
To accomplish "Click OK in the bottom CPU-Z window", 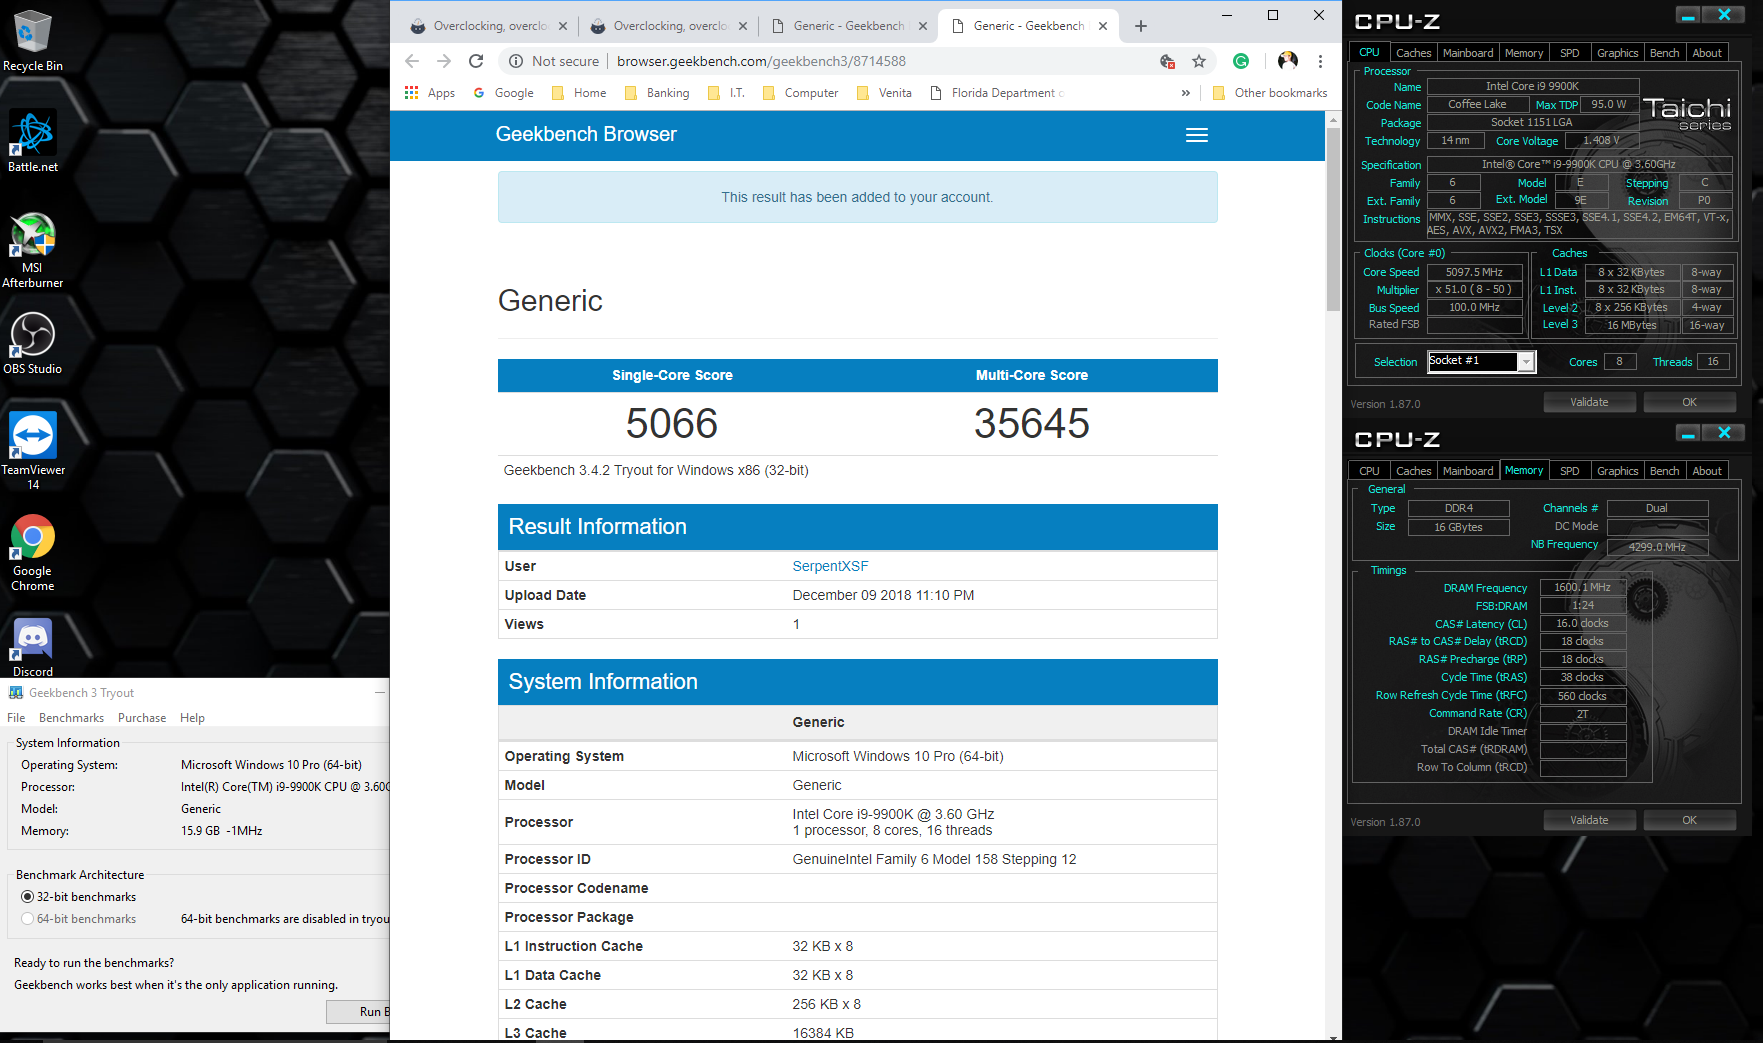I will click(x=1689, y=820).
